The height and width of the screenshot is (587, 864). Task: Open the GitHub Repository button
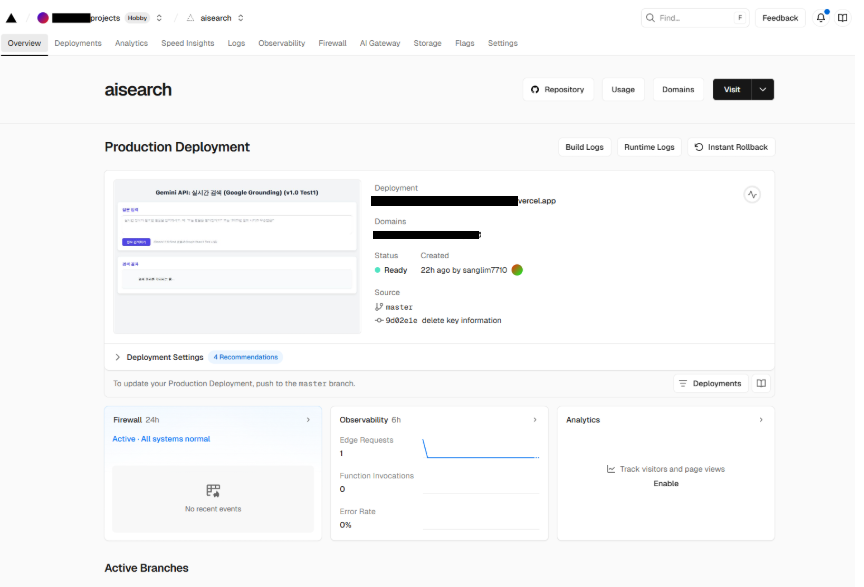point(558,89)
